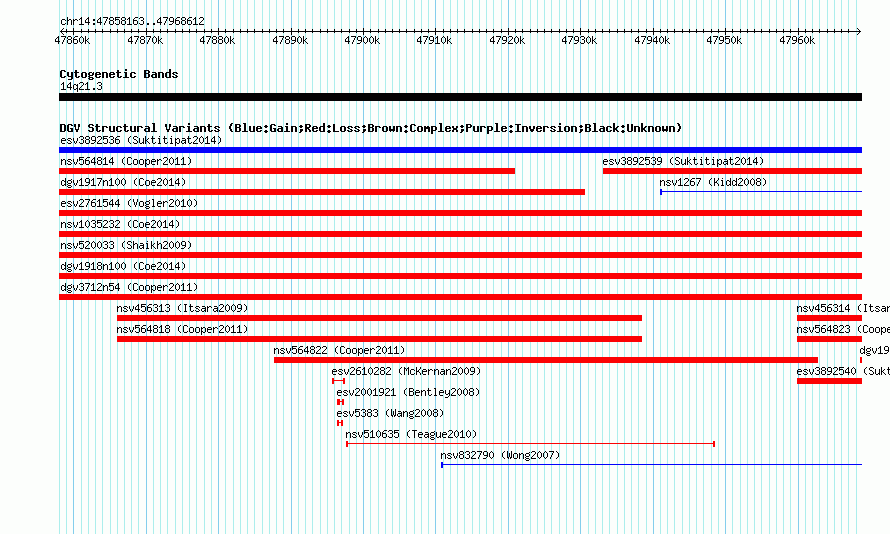Click the dgv1918n100 (Coe2014) label

[123, 266]
